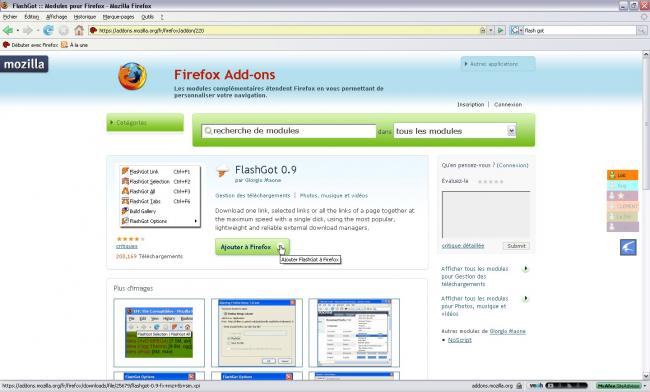
Task: Click the green Go arrow beside address bar
Action: [501, 30]
